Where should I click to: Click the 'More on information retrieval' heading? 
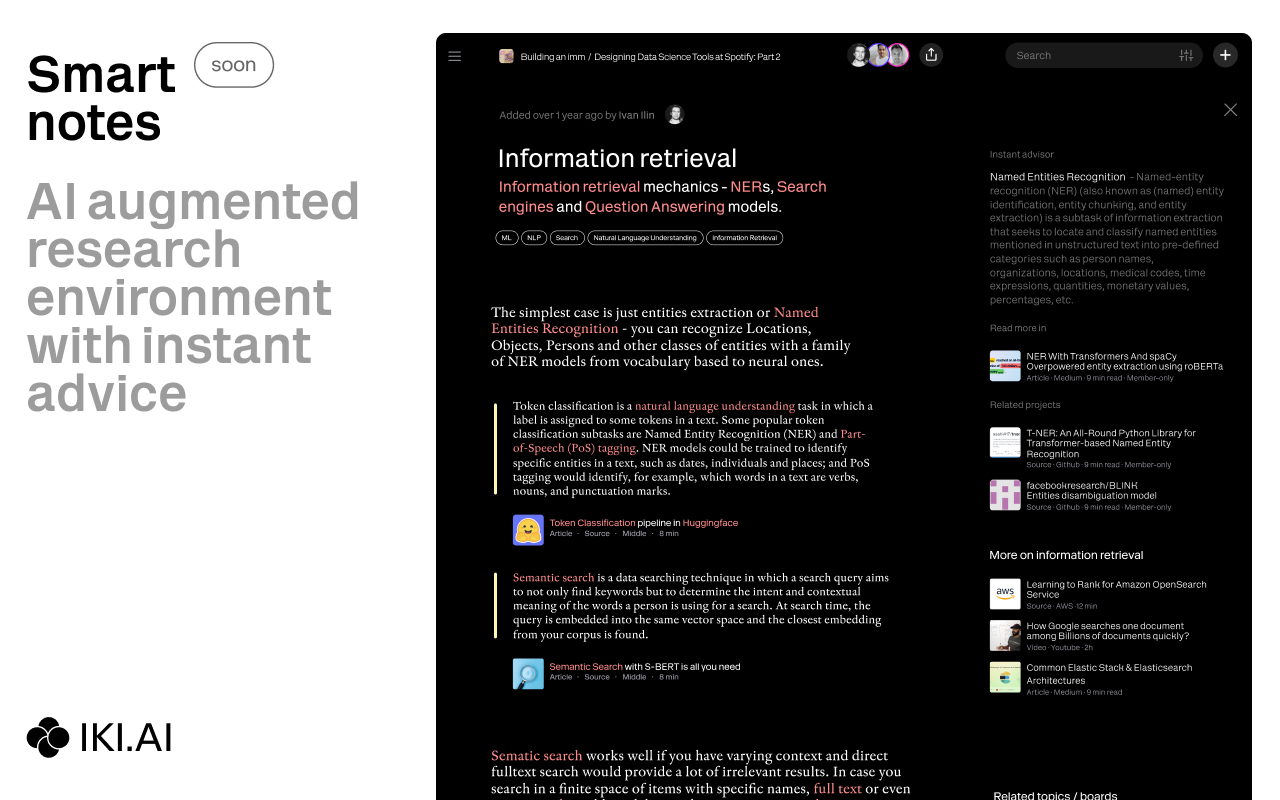1066,555
